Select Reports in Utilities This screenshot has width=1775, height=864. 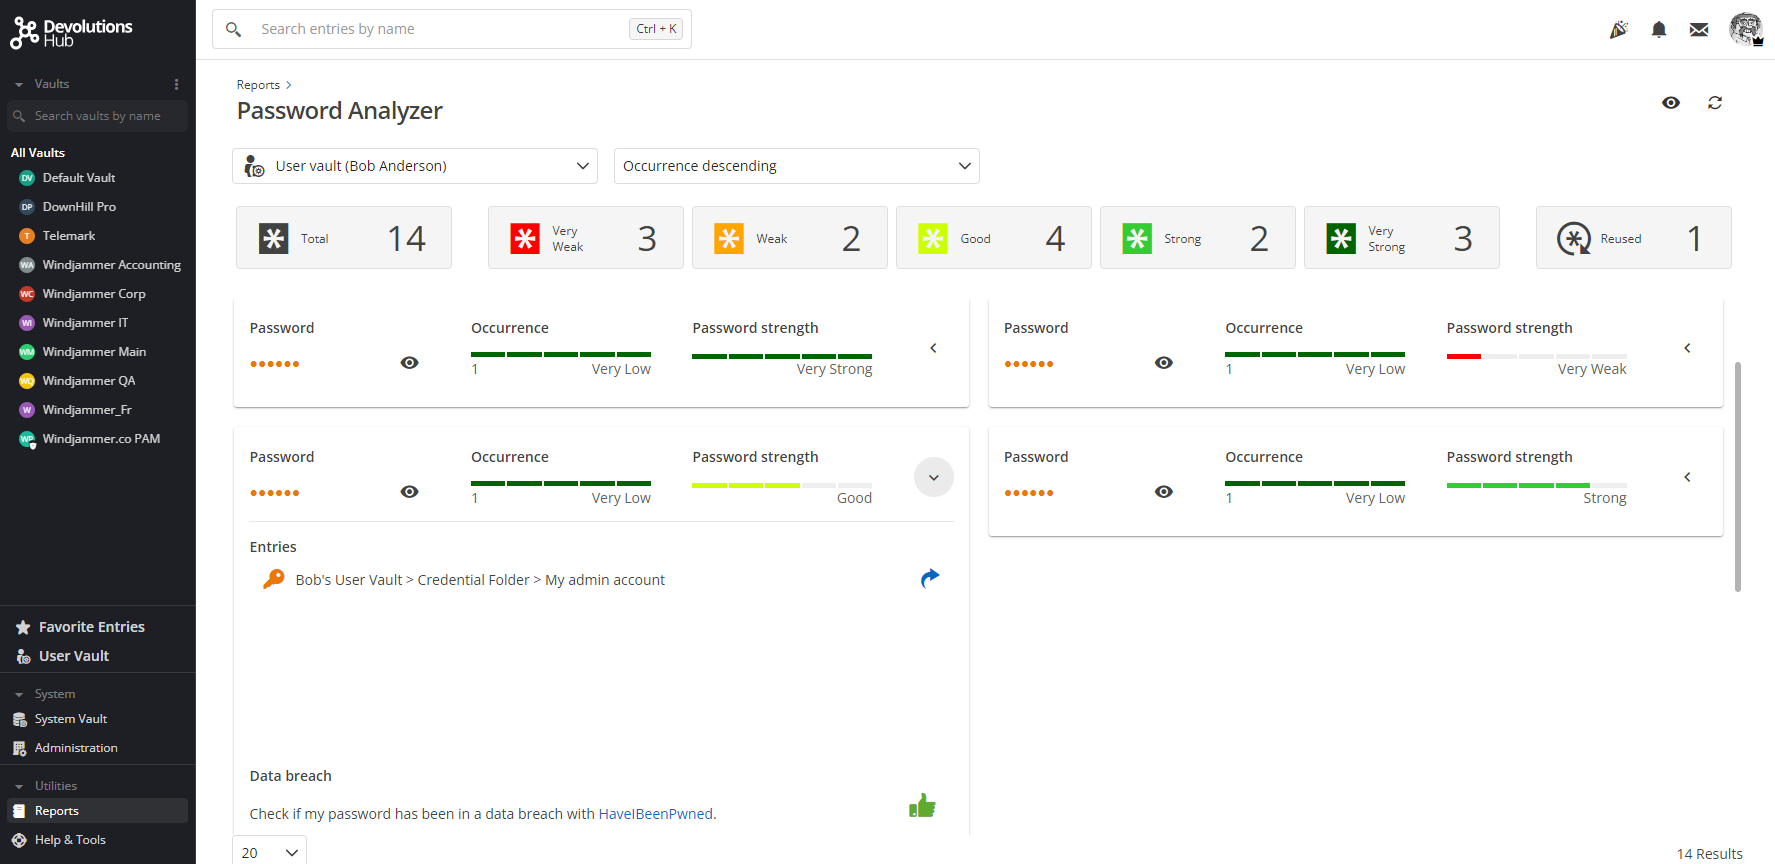point(98,811)
